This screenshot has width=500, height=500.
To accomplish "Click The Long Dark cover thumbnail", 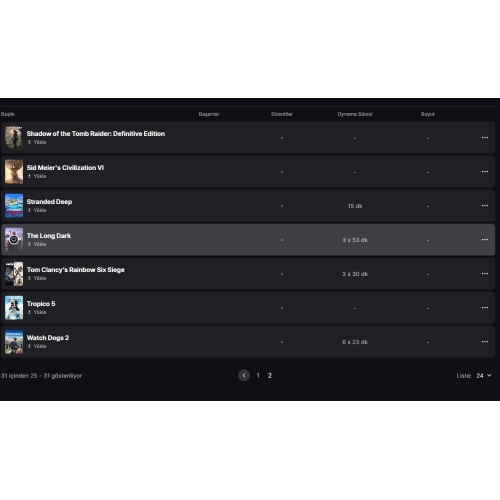I will (14, 240).
